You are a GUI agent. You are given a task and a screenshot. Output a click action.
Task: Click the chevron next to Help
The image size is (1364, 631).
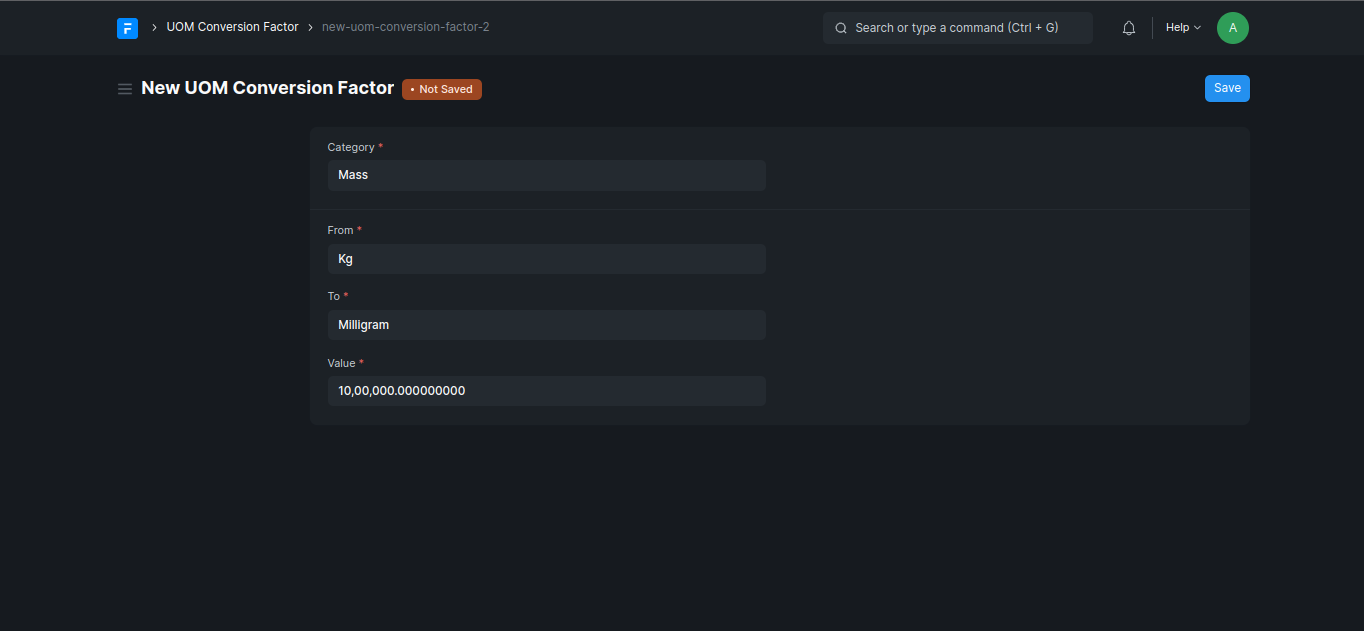(x=1198, y=28)
